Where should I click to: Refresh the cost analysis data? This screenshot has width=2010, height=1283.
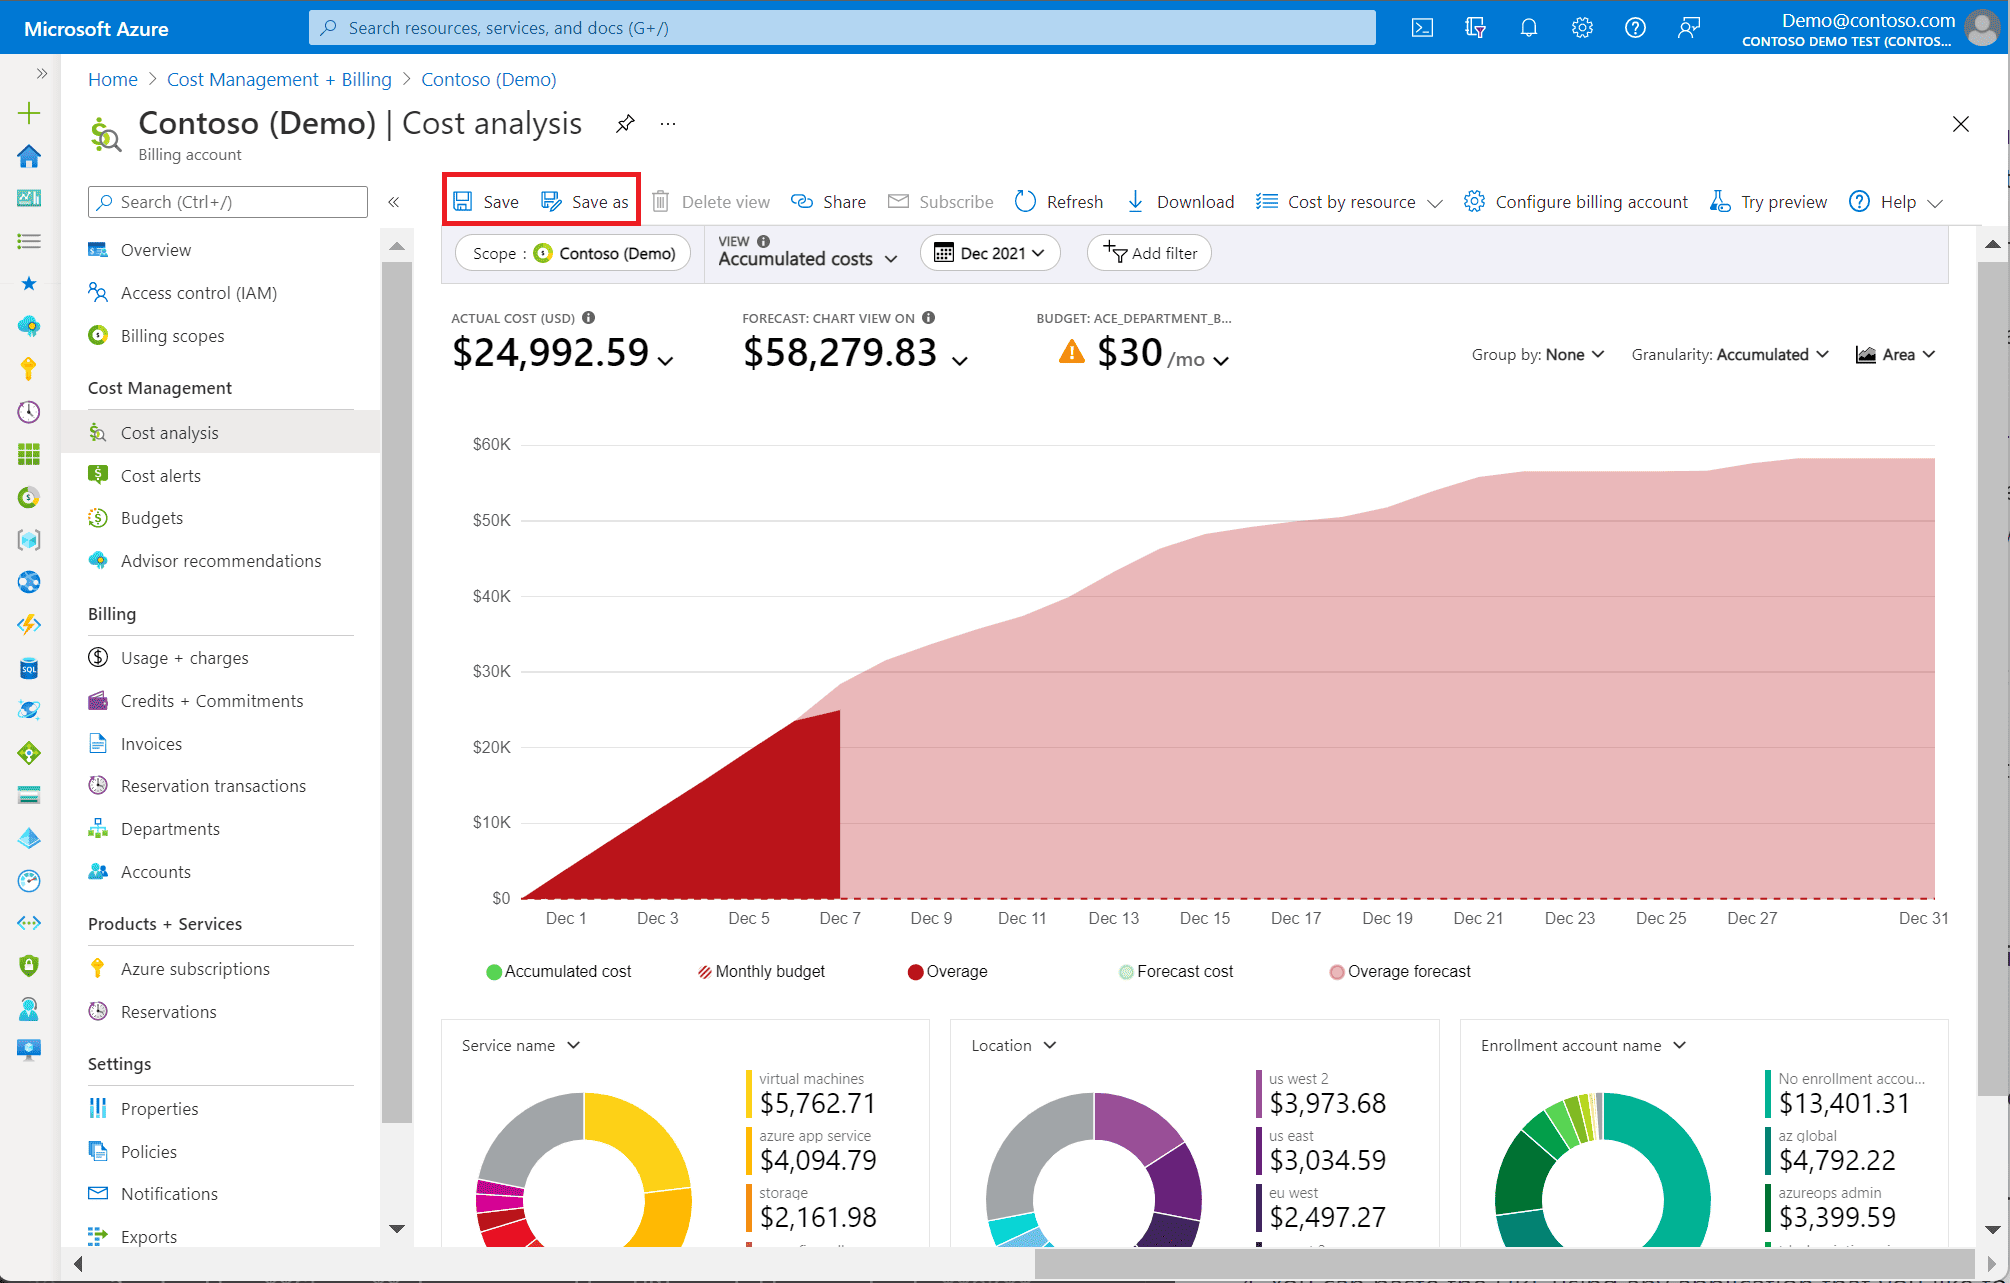1059,201
